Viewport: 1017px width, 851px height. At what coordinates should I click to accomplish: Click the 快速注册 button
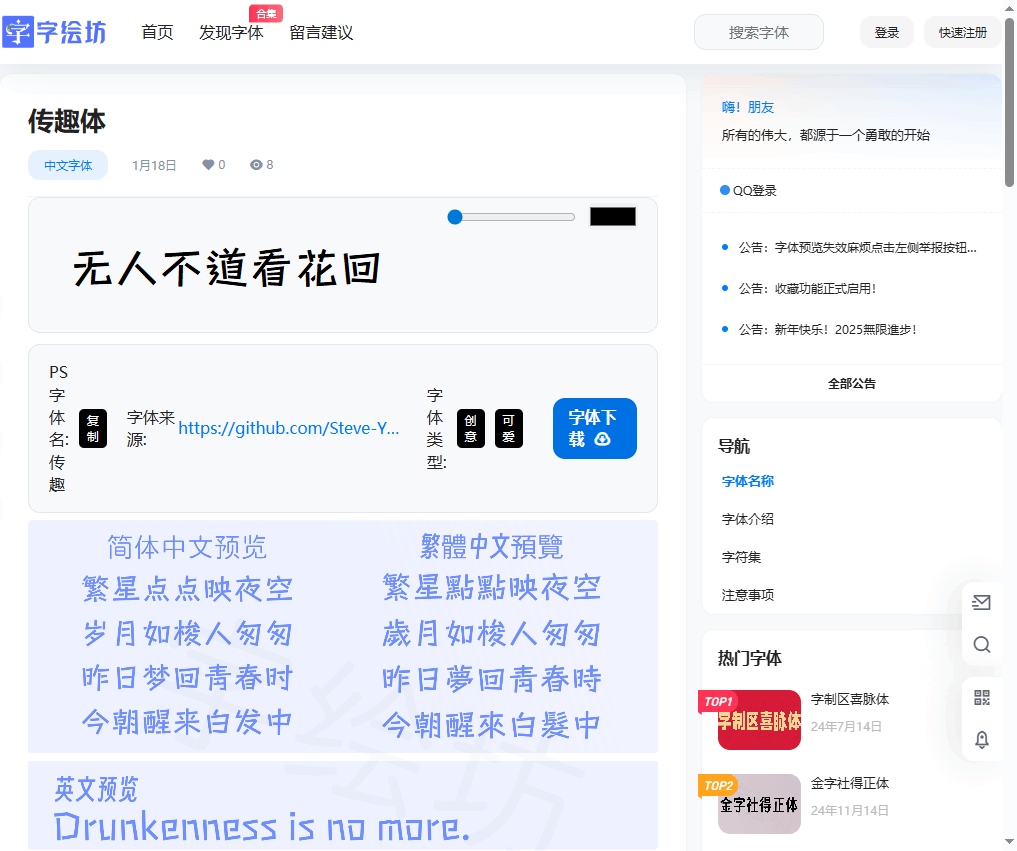click(962, 32)
